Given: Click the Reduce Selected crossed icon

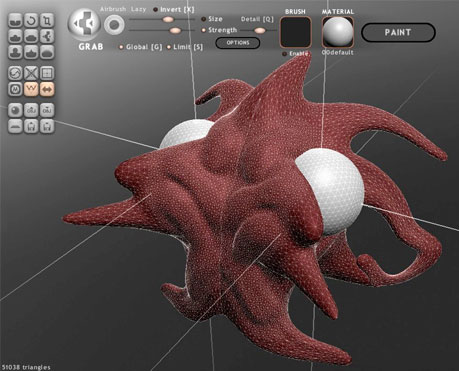Looking at the screenshot, I should pos(31,73).
